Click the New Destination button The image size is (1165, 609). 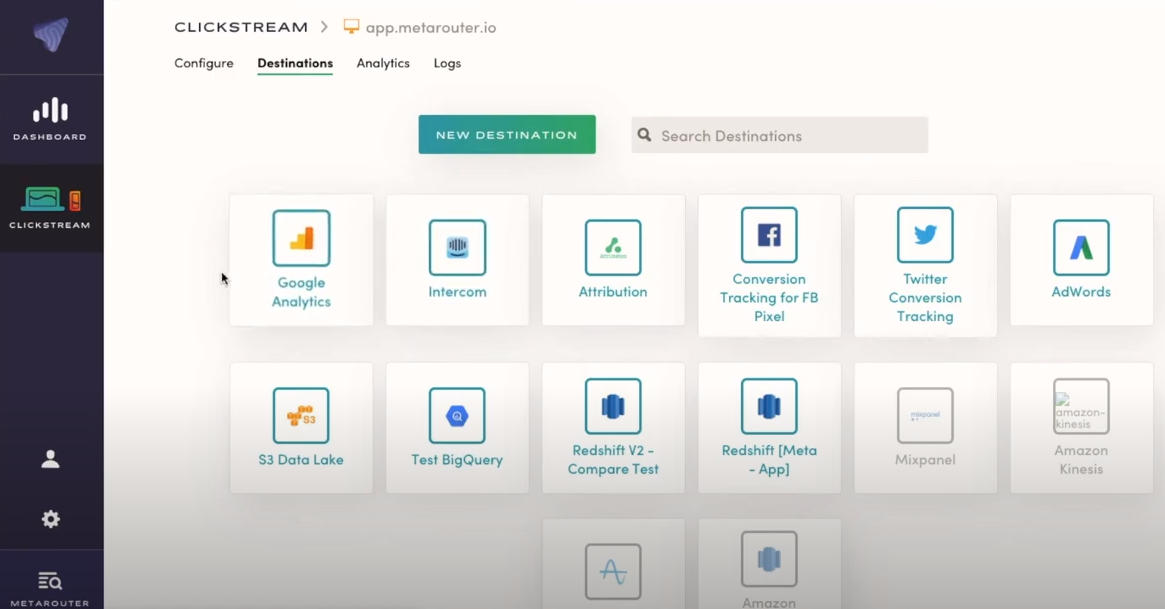(x=506, y=133)
